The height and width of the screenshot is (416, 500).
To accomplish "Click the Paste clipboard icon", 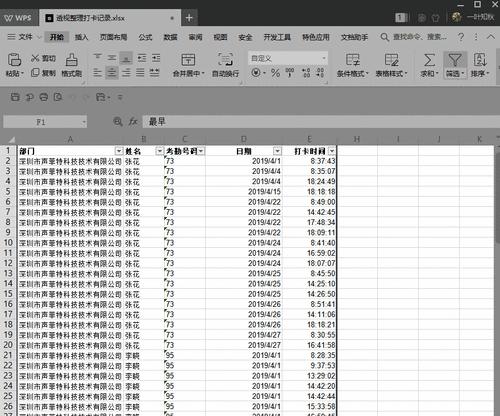I will 14,60.
